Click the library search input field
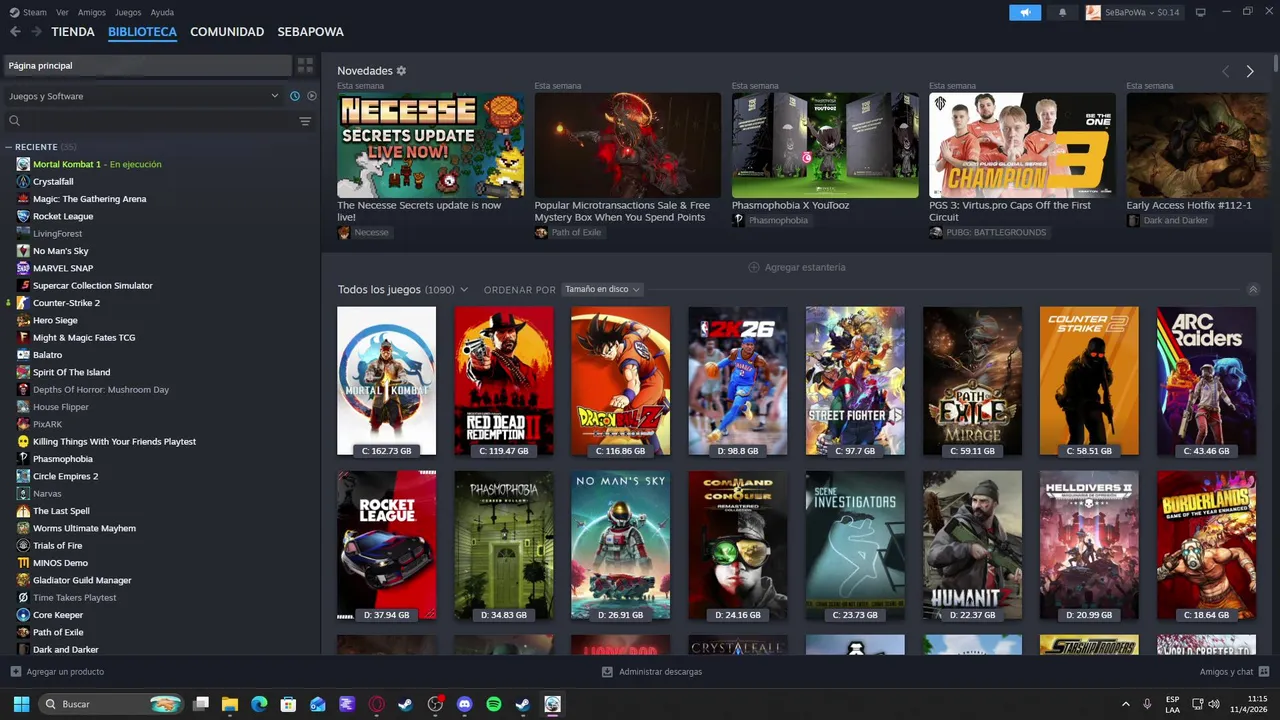The height and width of the screenshot is (720, 1280). tap(158, 121)
